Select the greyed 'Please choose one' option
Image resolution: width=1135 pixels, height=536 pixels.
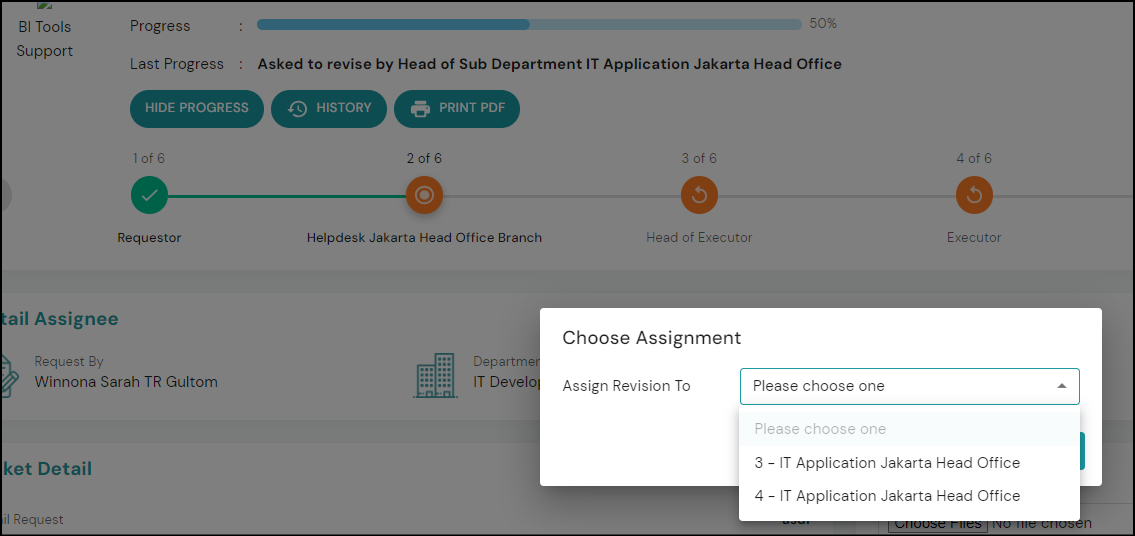(820, 429)
